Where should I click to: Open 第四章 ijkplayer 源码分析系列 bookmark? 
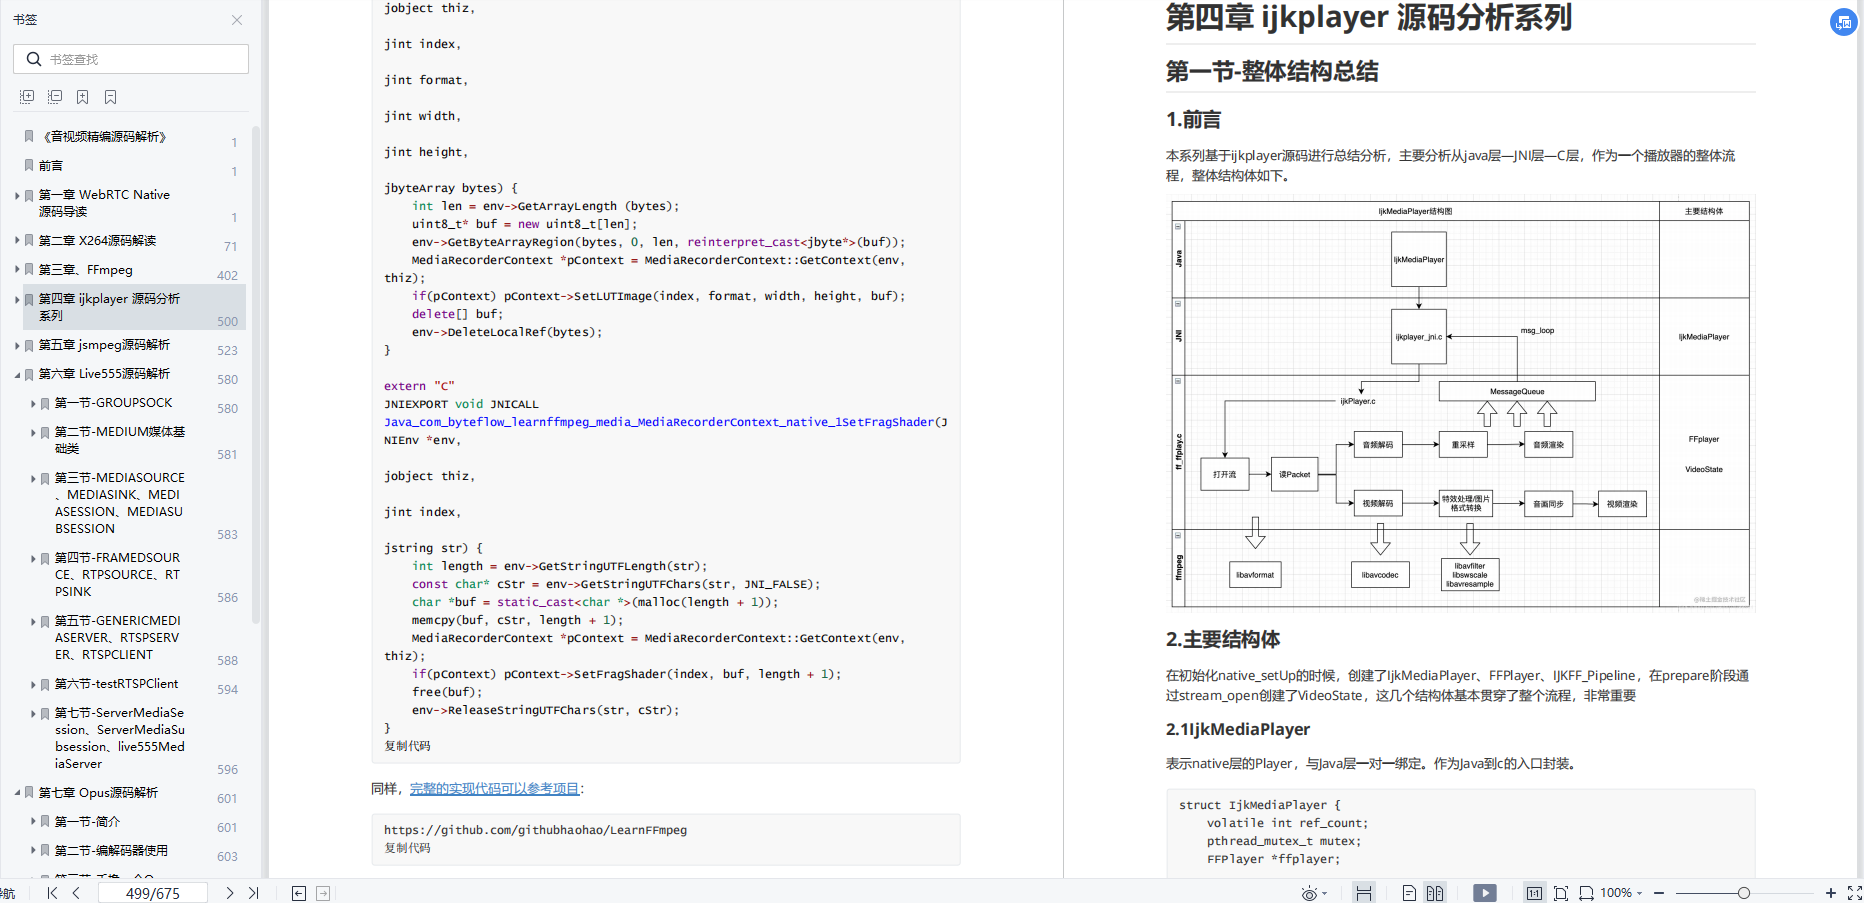click(x=109, y=307)
